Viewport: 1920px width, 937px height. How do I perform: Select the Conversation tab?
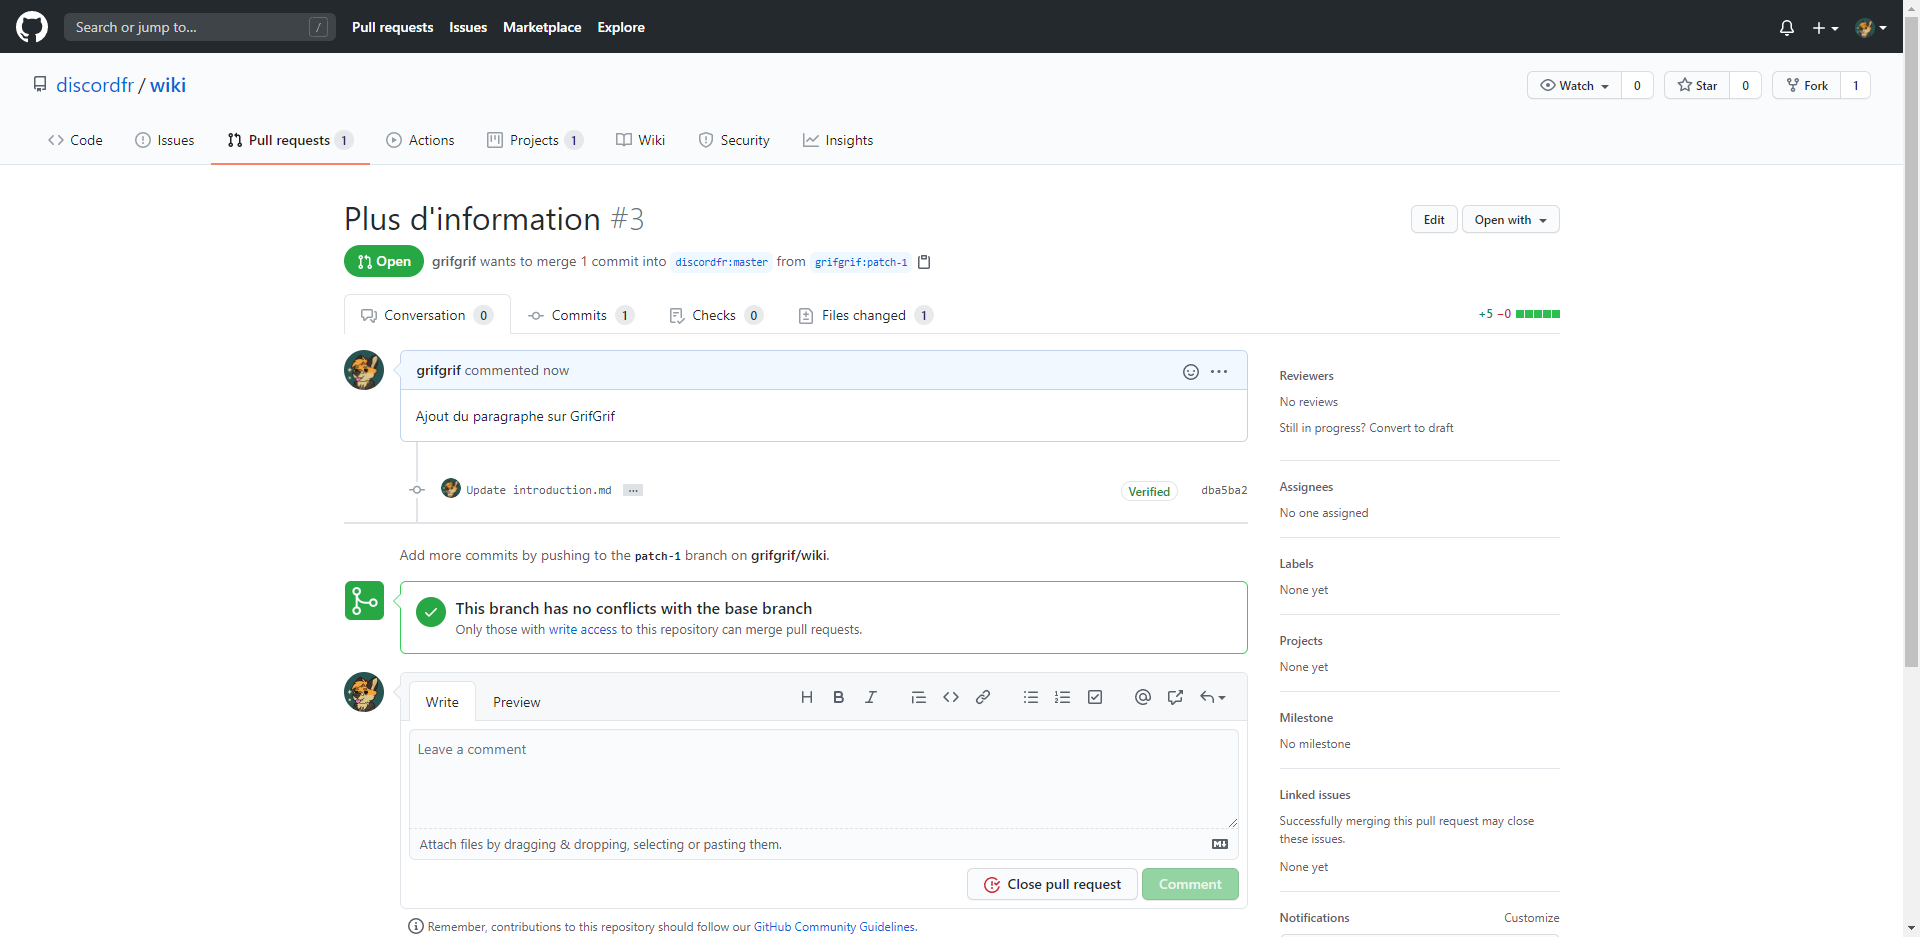tap(427, 315)
